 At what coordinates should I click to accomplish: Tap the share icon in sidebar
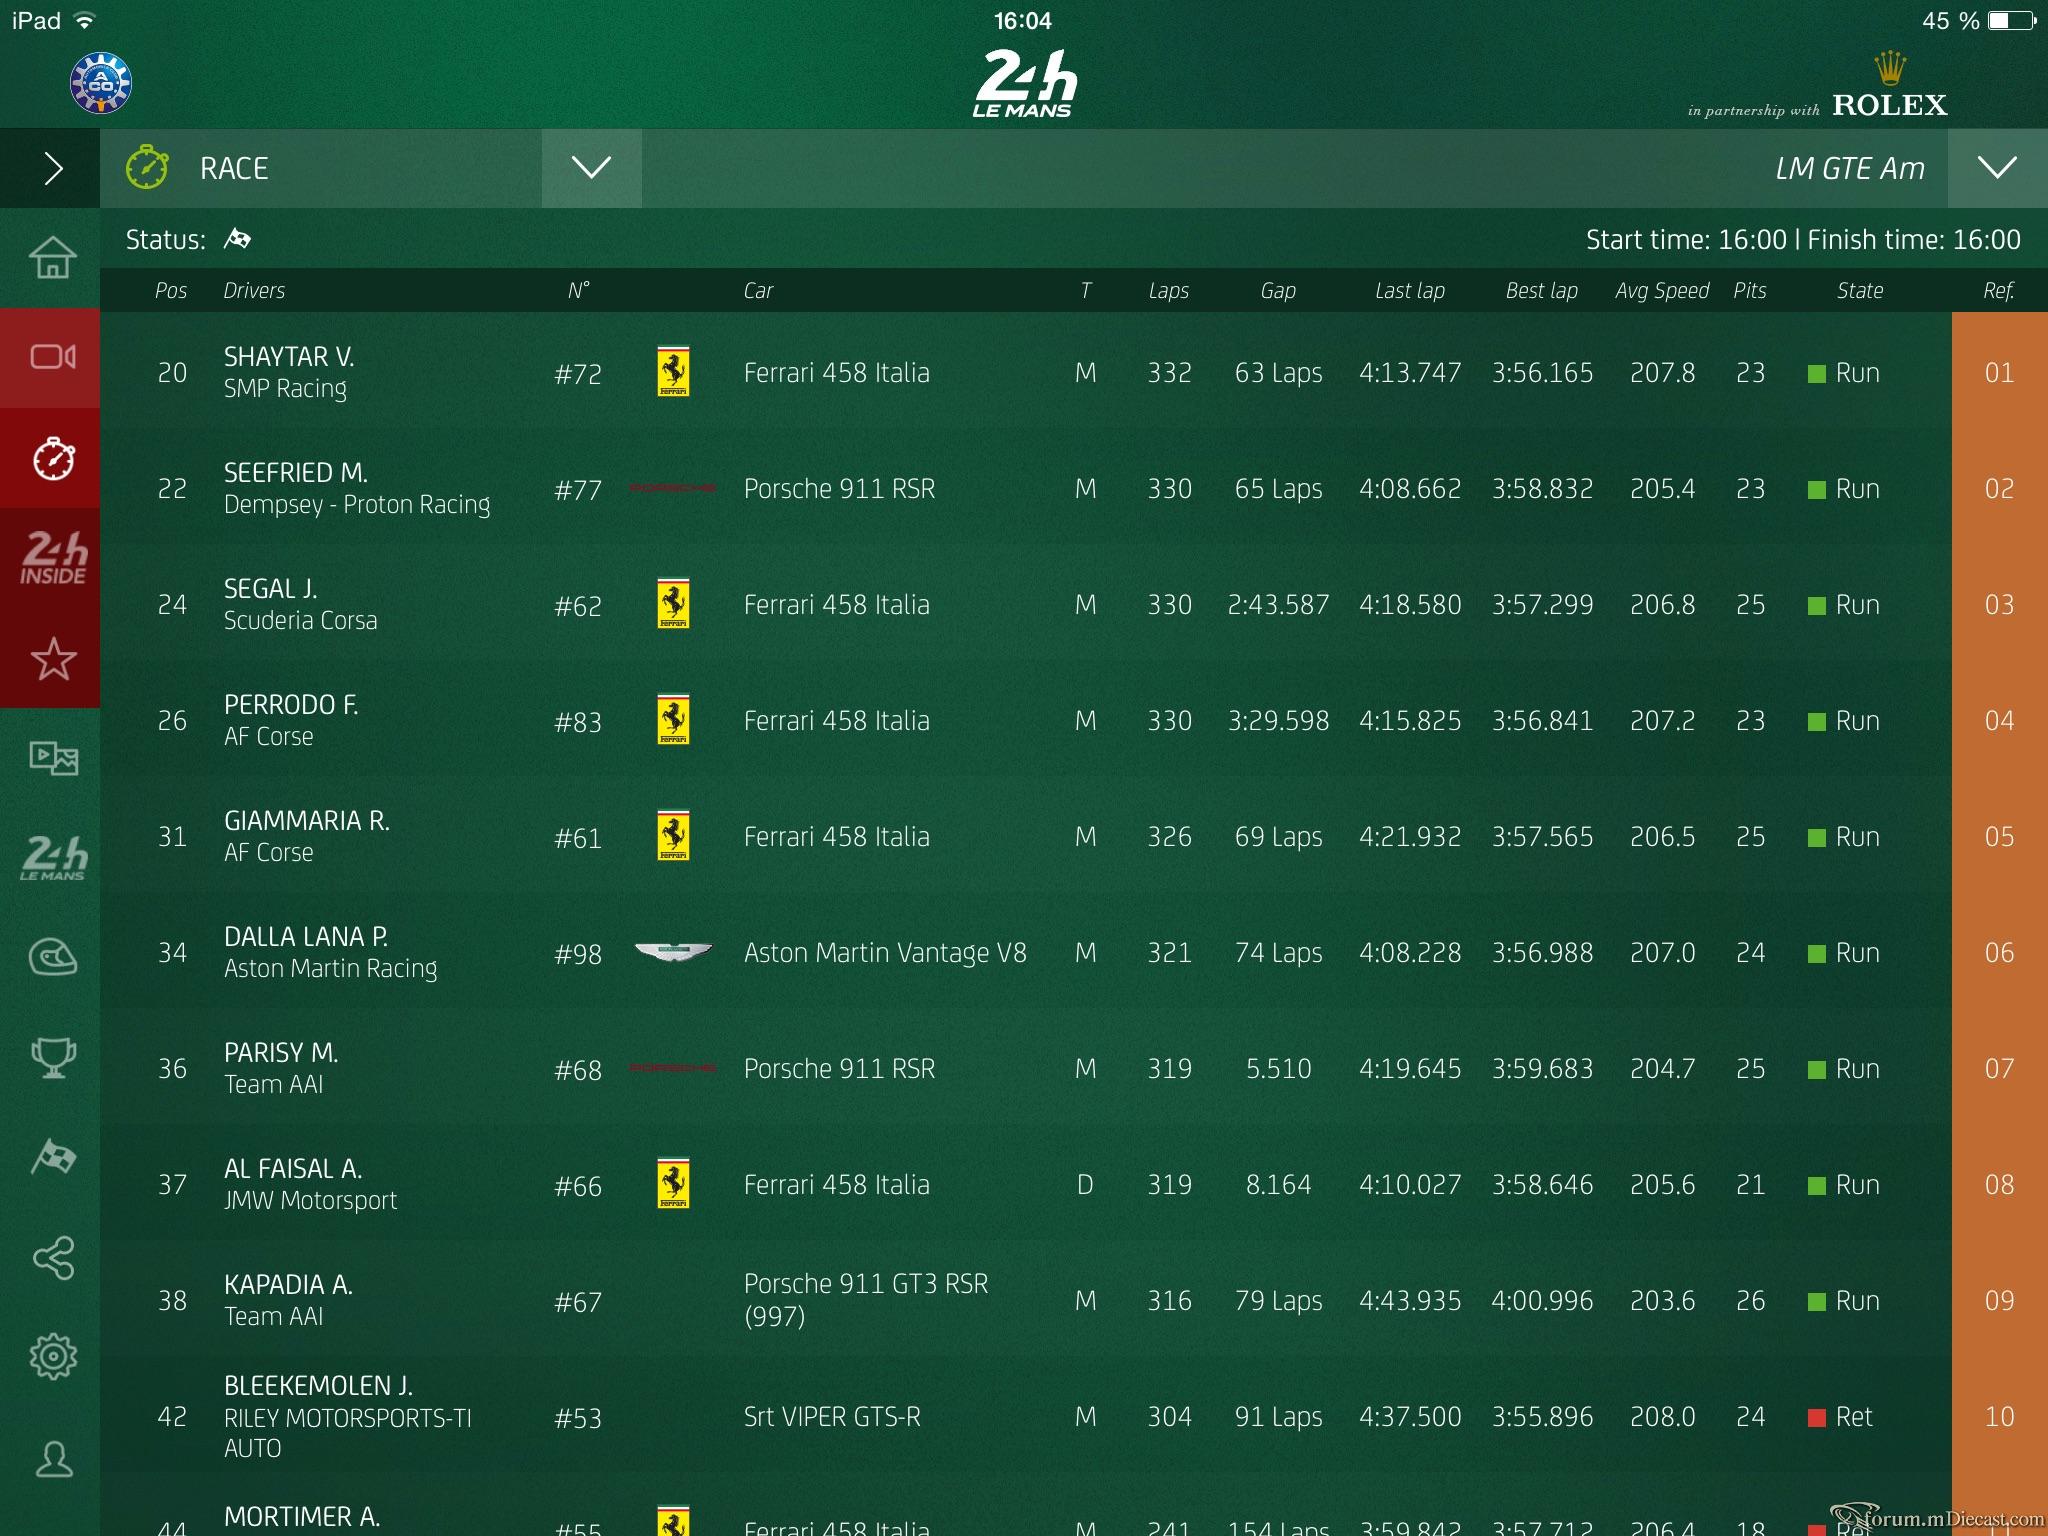(53, 1258)
